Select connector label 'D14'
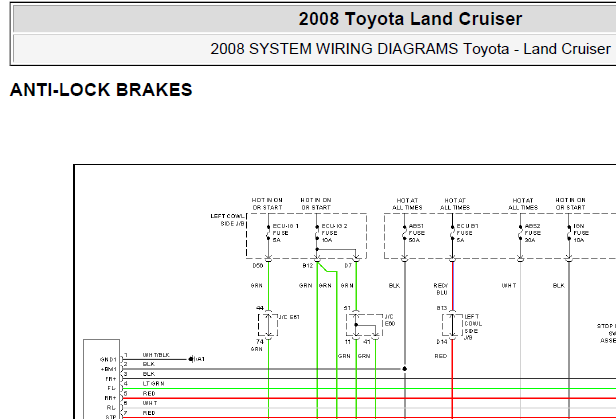The image size is (616, 419). coord(442,342)
